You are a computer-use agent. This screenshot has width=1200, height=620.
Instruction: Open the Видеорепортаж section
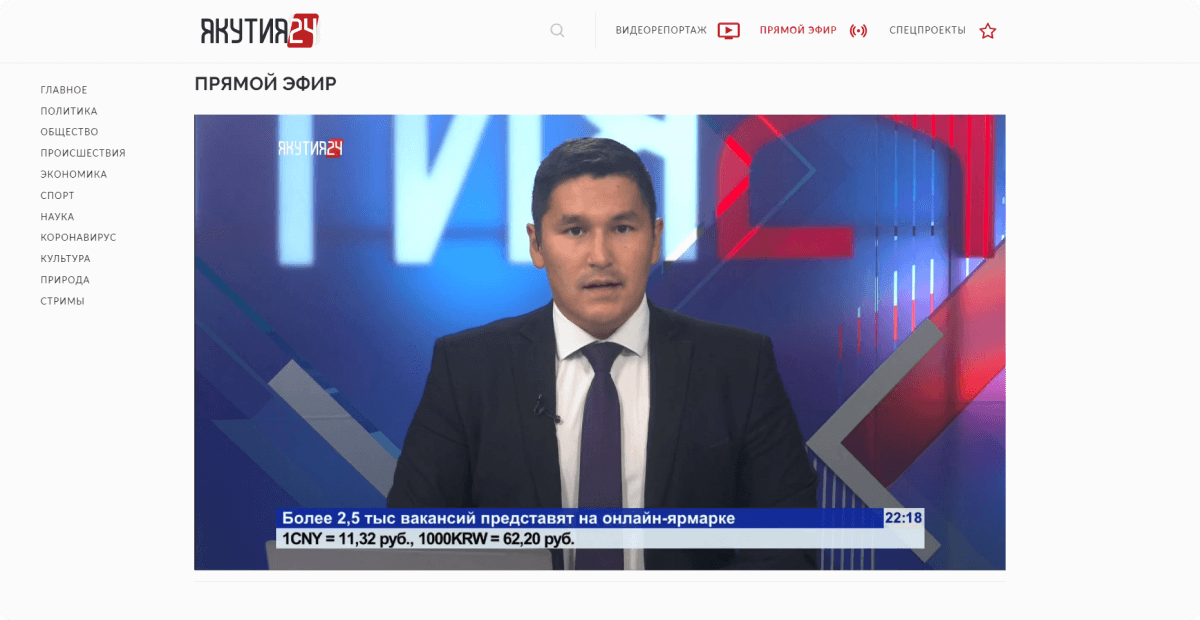661,30
